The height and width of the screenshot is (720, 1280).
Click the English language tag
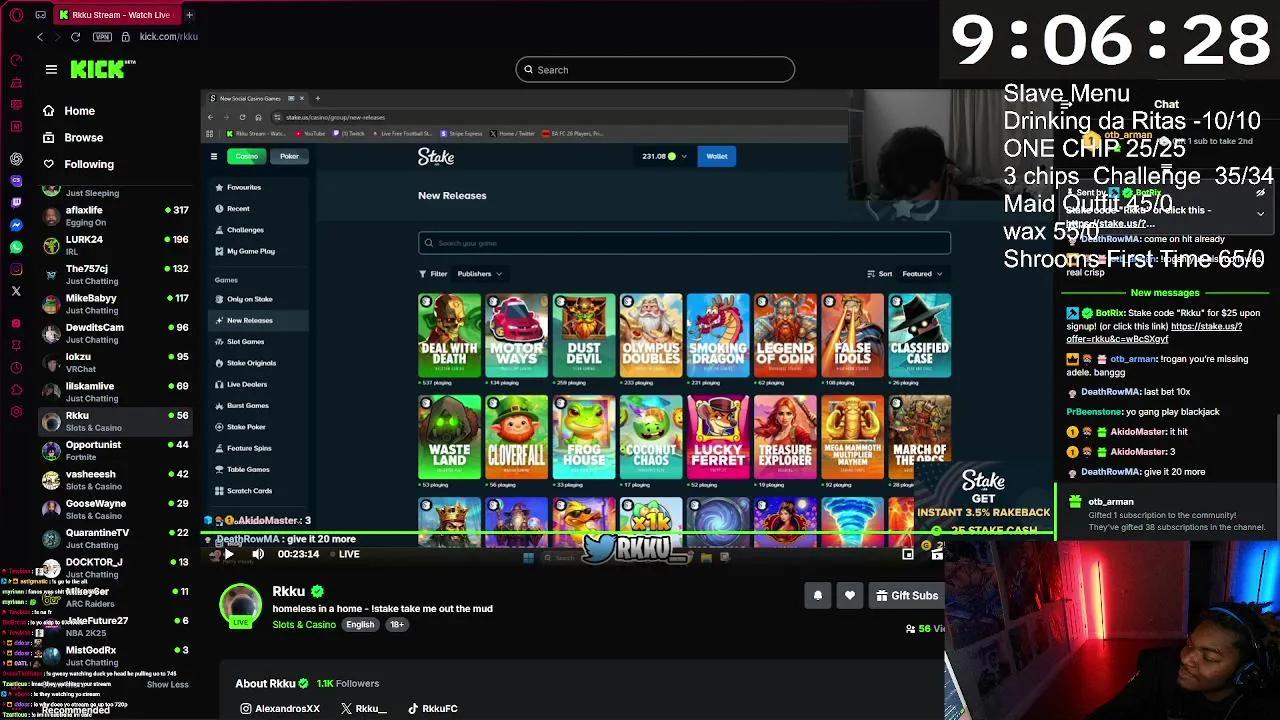pyautogui.click(x=360, y=625)
